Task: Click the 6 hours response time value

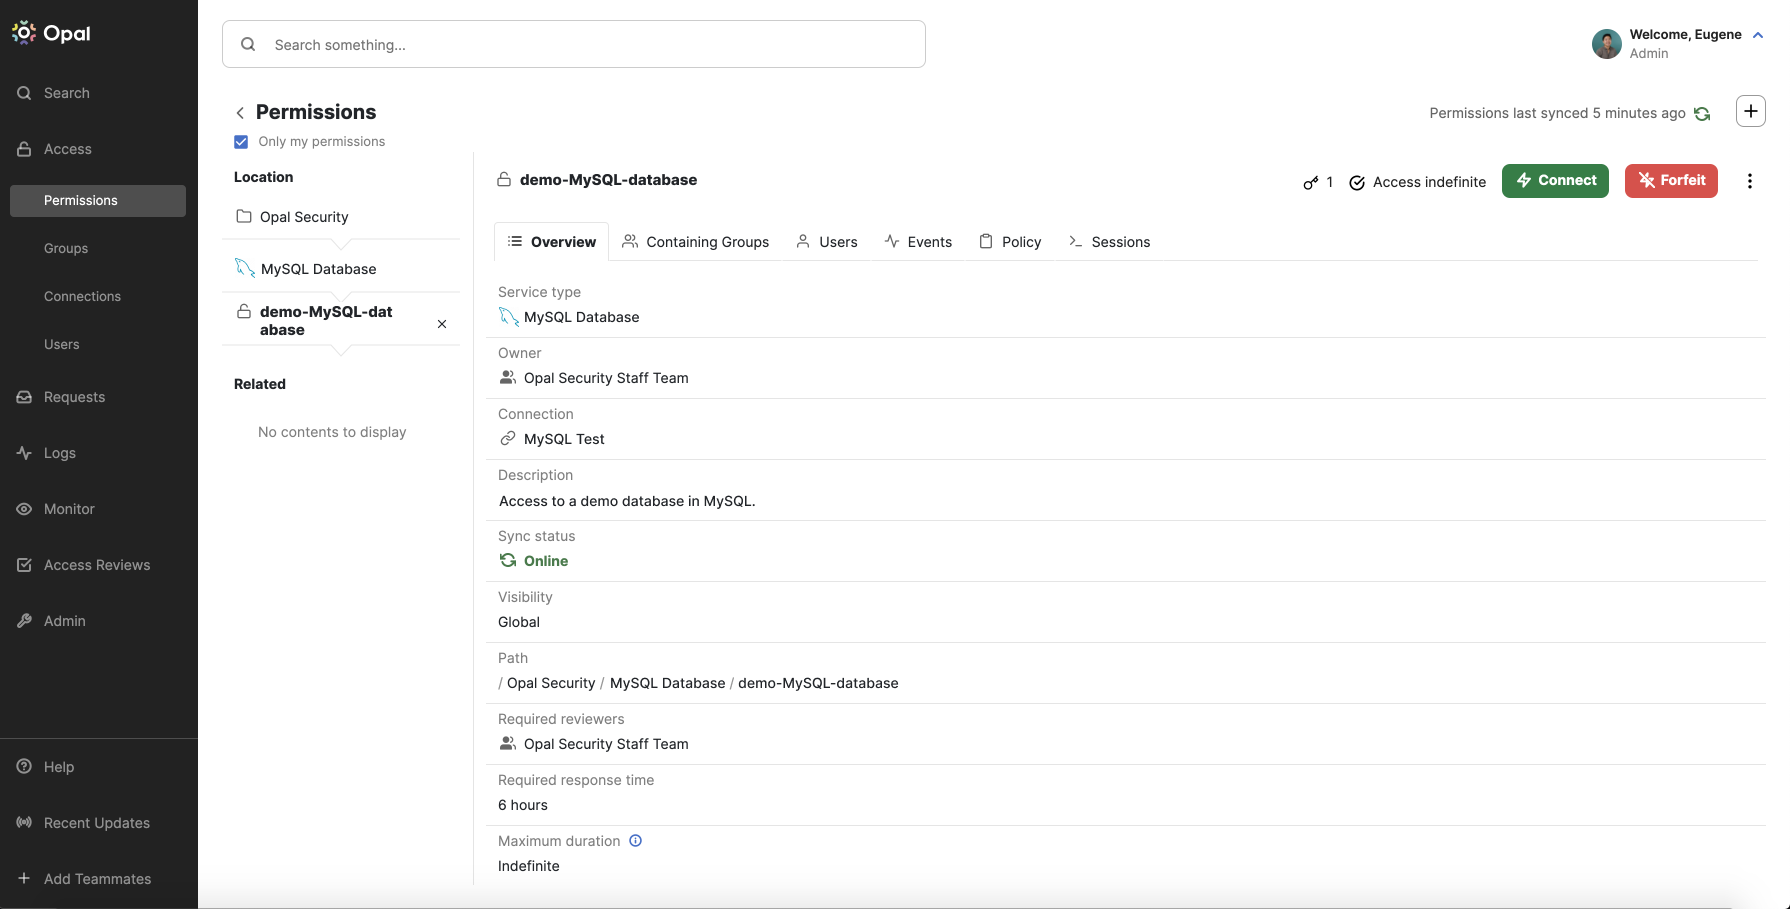Action: [x=523, y=805]
